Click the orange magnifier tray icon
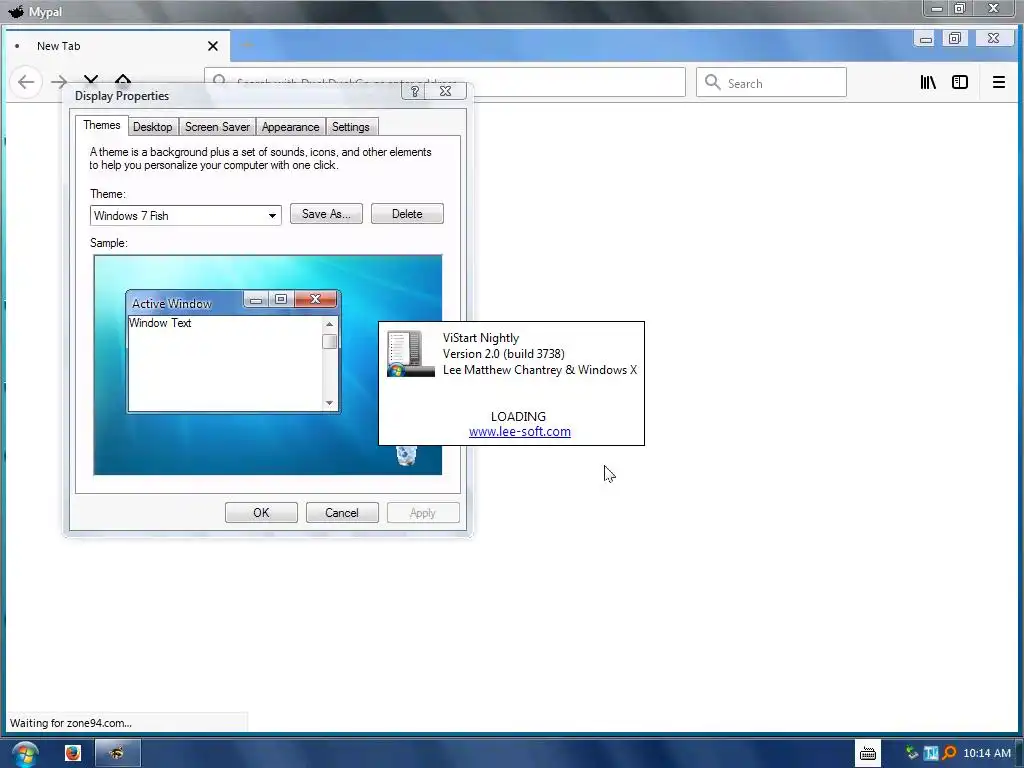 pyautogui.click(x=949, y=753)
